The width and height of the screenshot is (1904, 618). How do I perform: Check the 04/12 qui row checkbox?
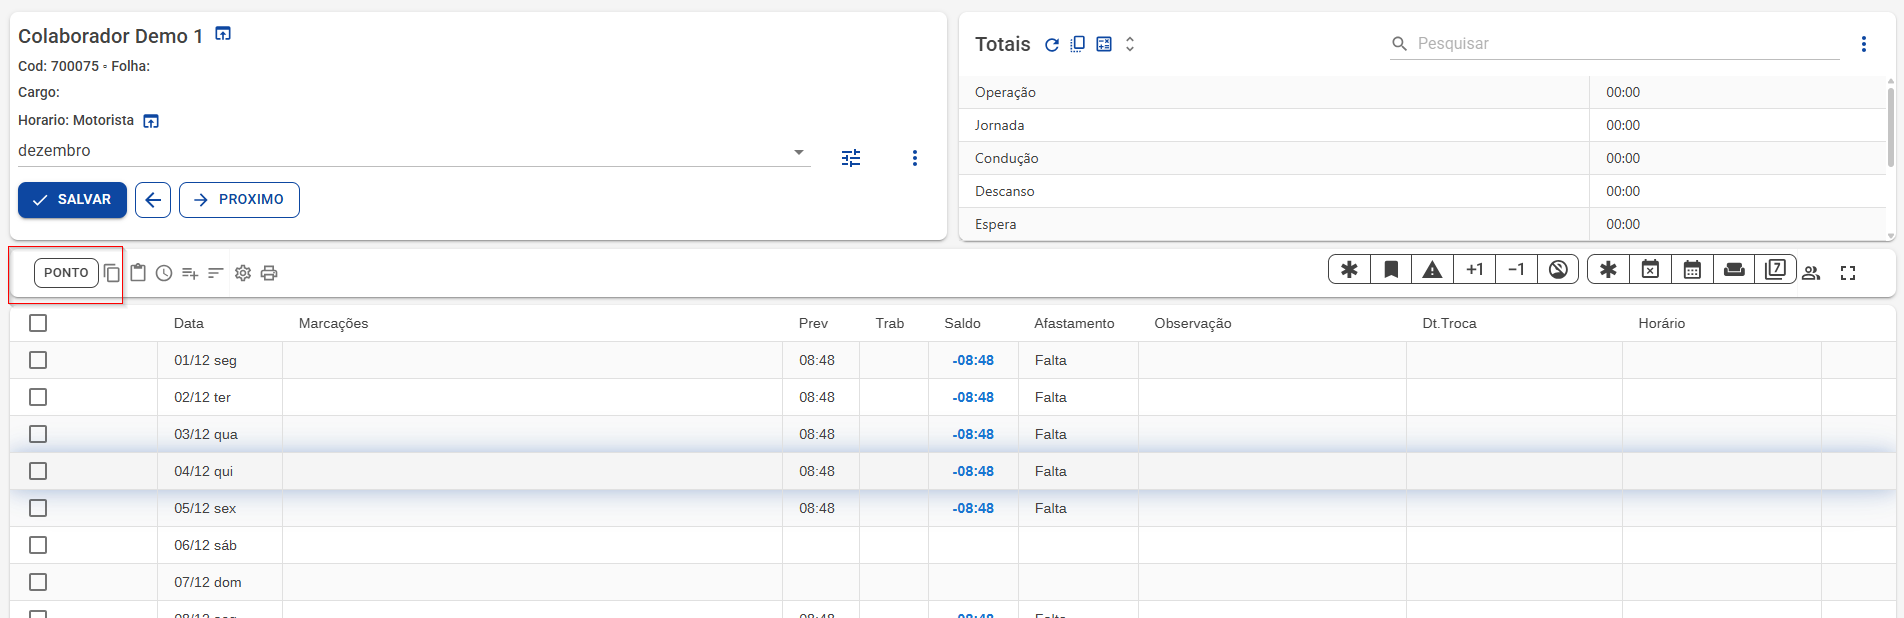38,471
